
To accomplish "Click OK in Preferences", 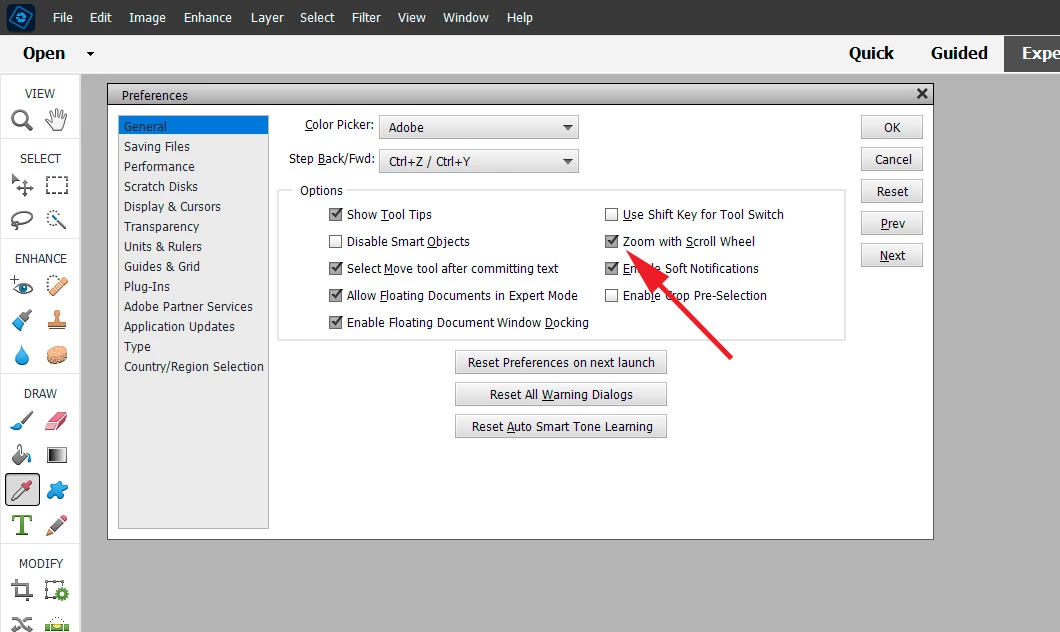I will [x=892, y=127].
